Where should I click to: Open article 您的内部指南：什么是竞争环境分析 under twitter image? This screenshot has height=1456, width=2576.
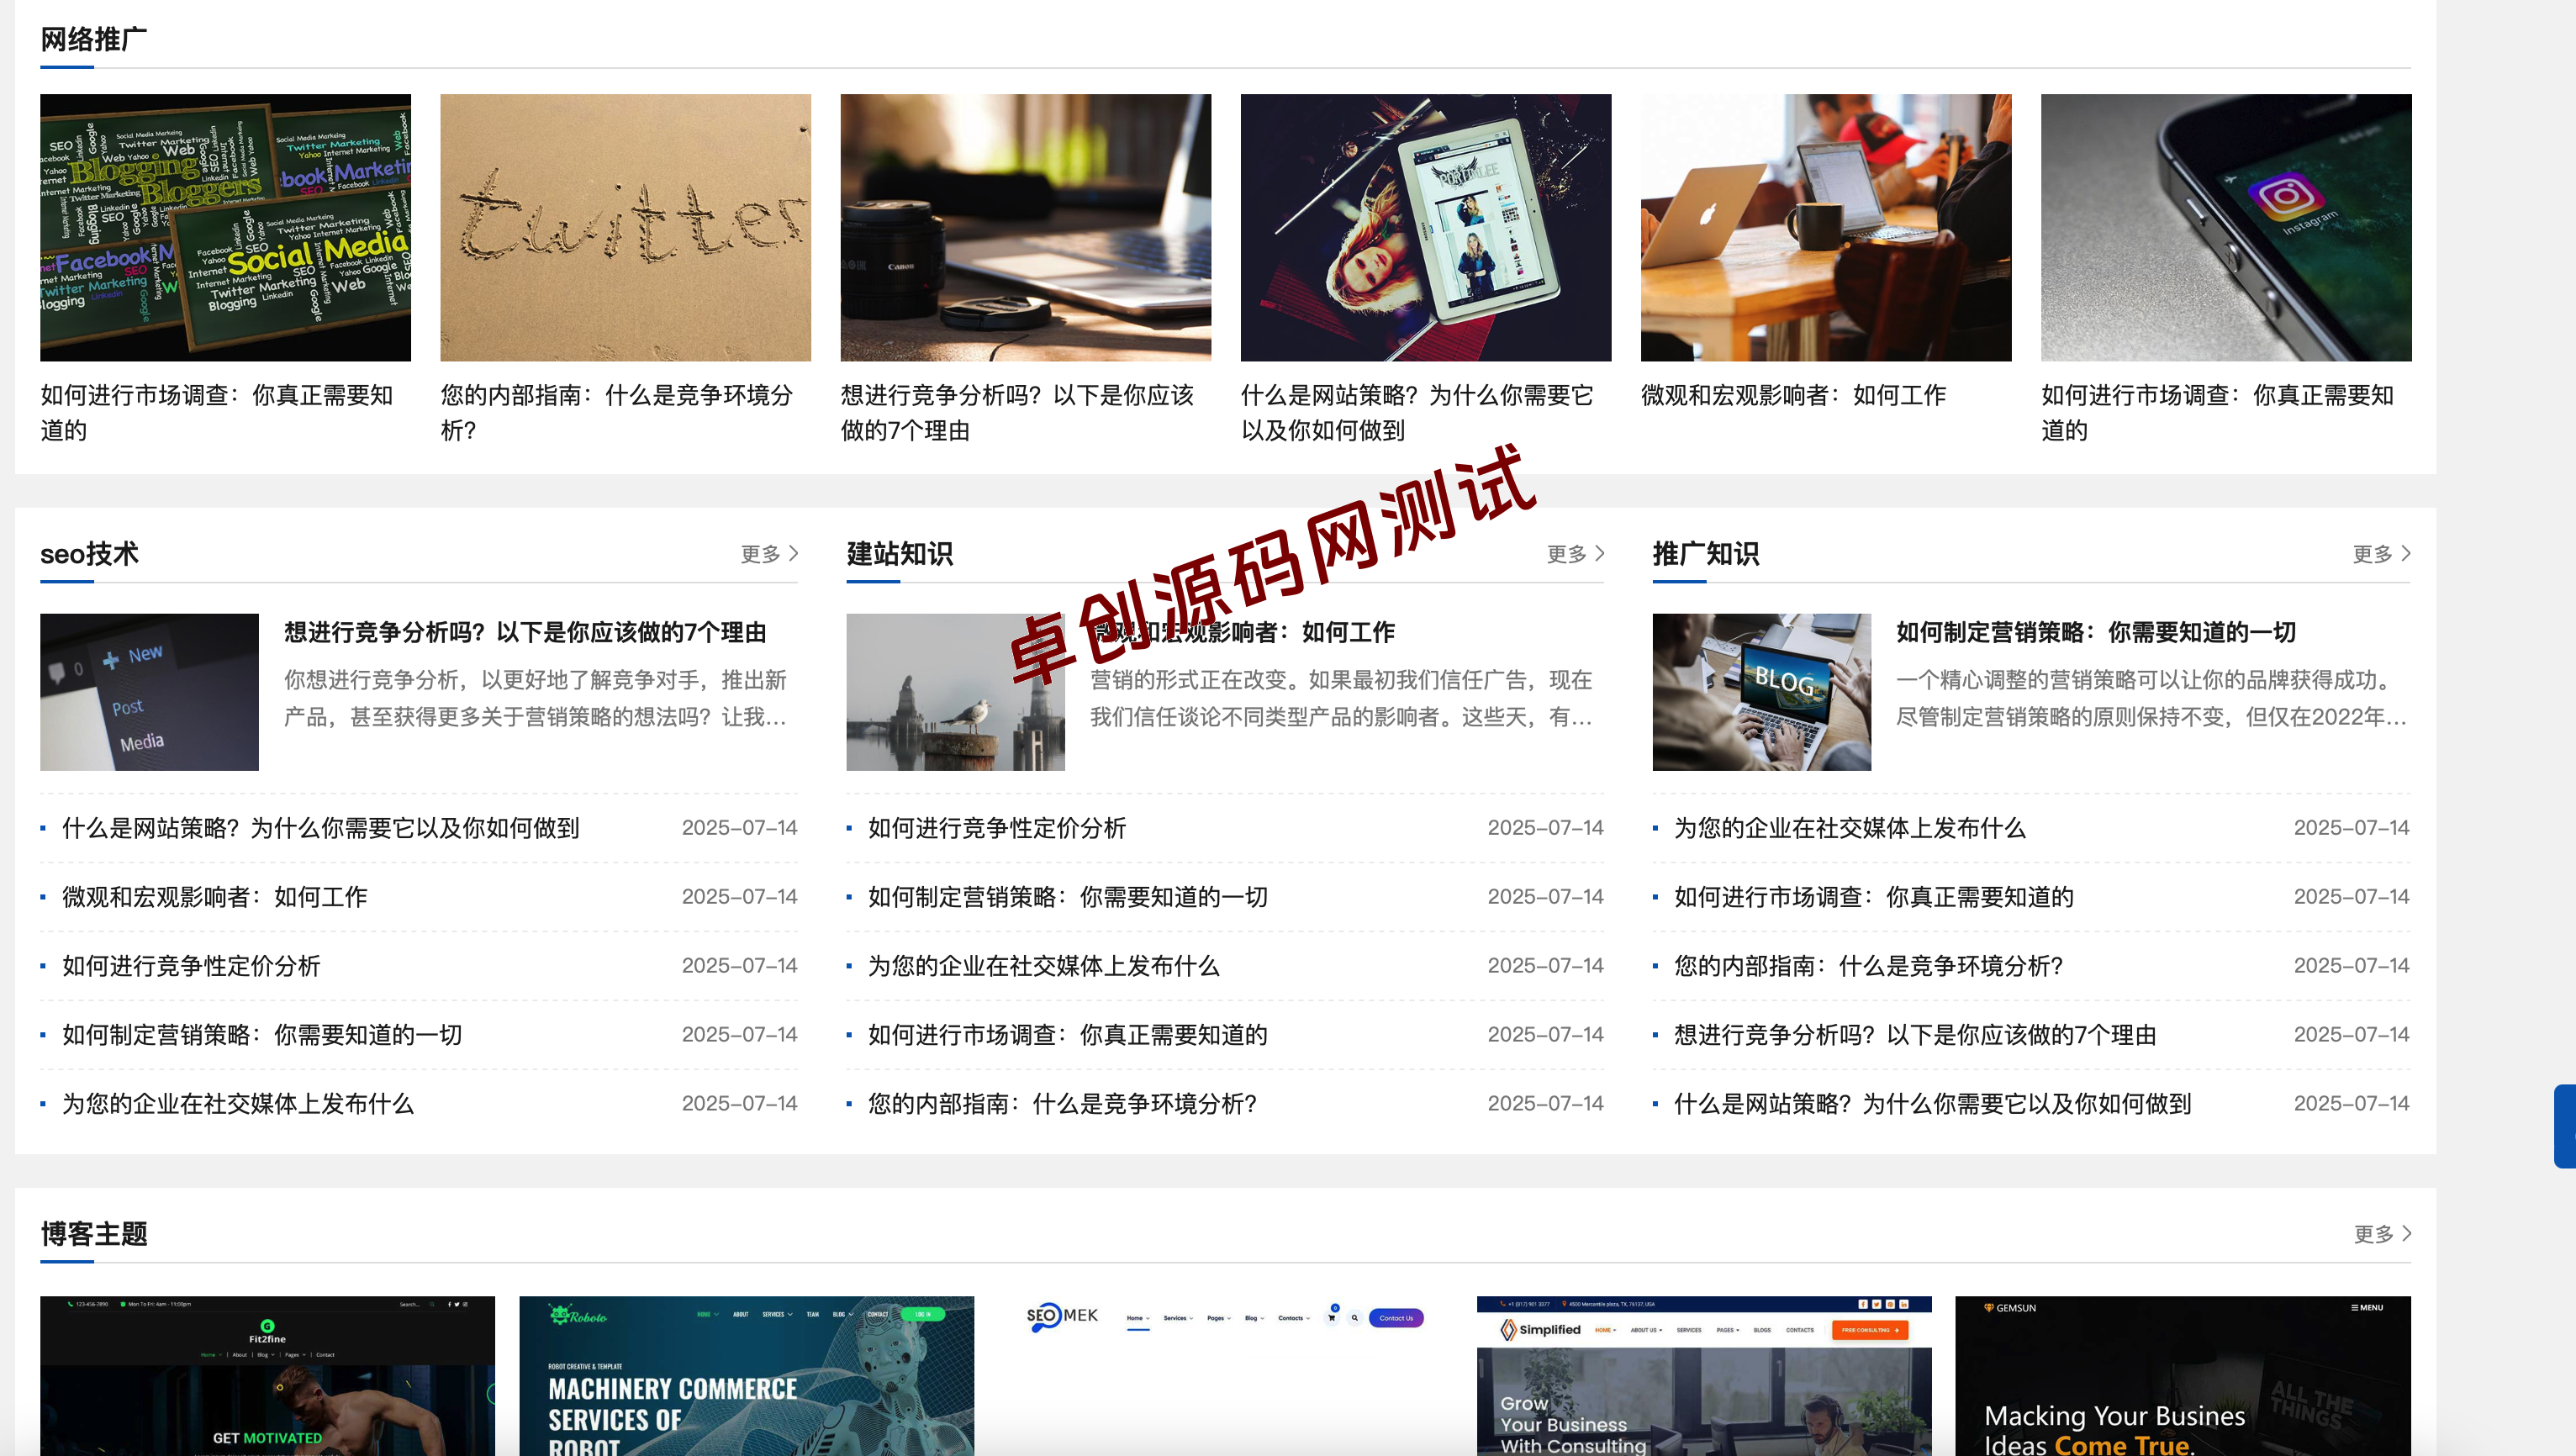(x=617, y=413)
